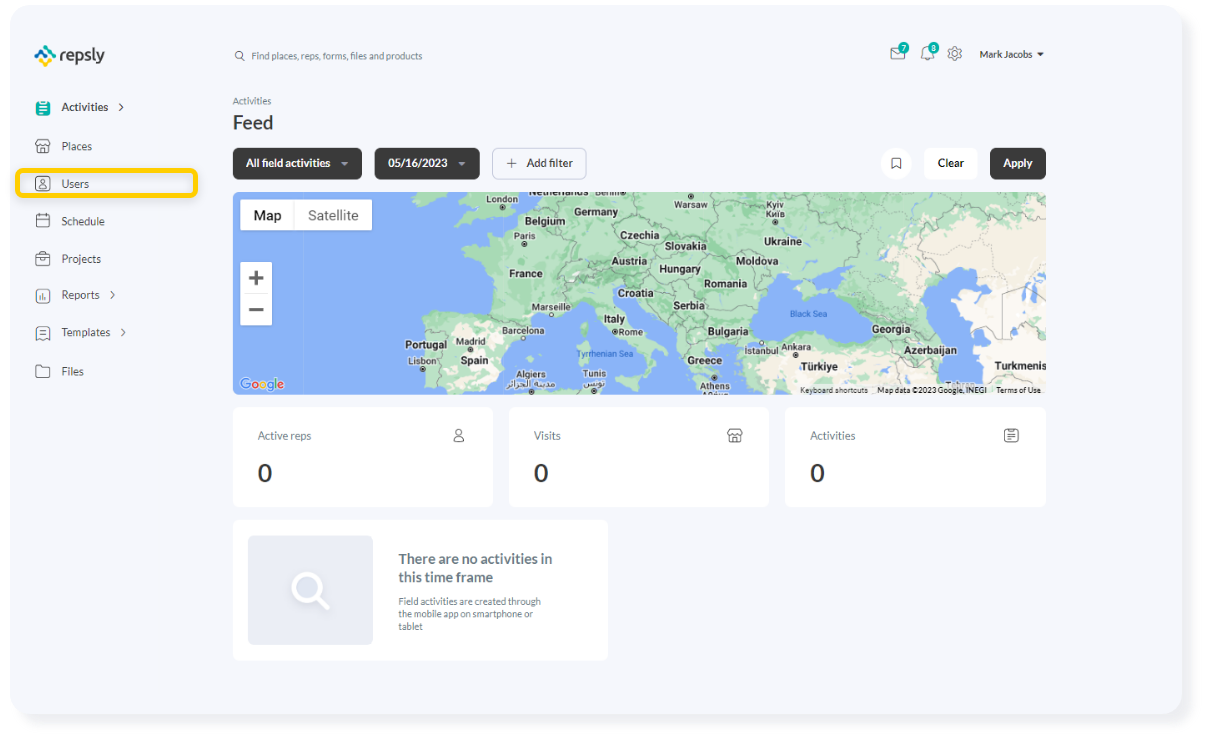This screenshot has height=739, width=1207.
Task: Click the Active reps person icon
Action: pos(459,435)
